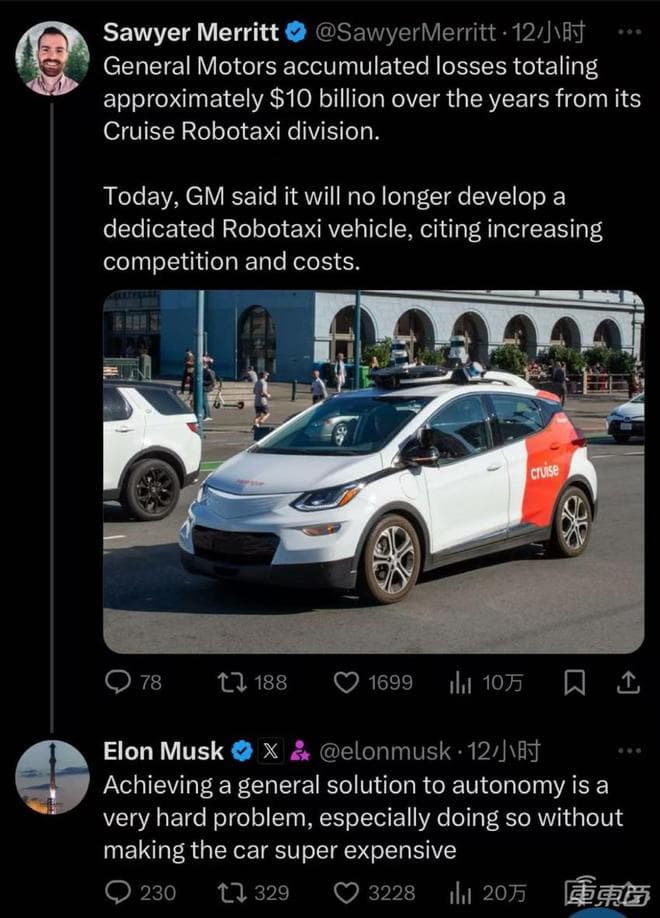Viewport: 660px width, 918px height.
Task: Open more options for Elon Musk's reply
Action: point(629,750)
